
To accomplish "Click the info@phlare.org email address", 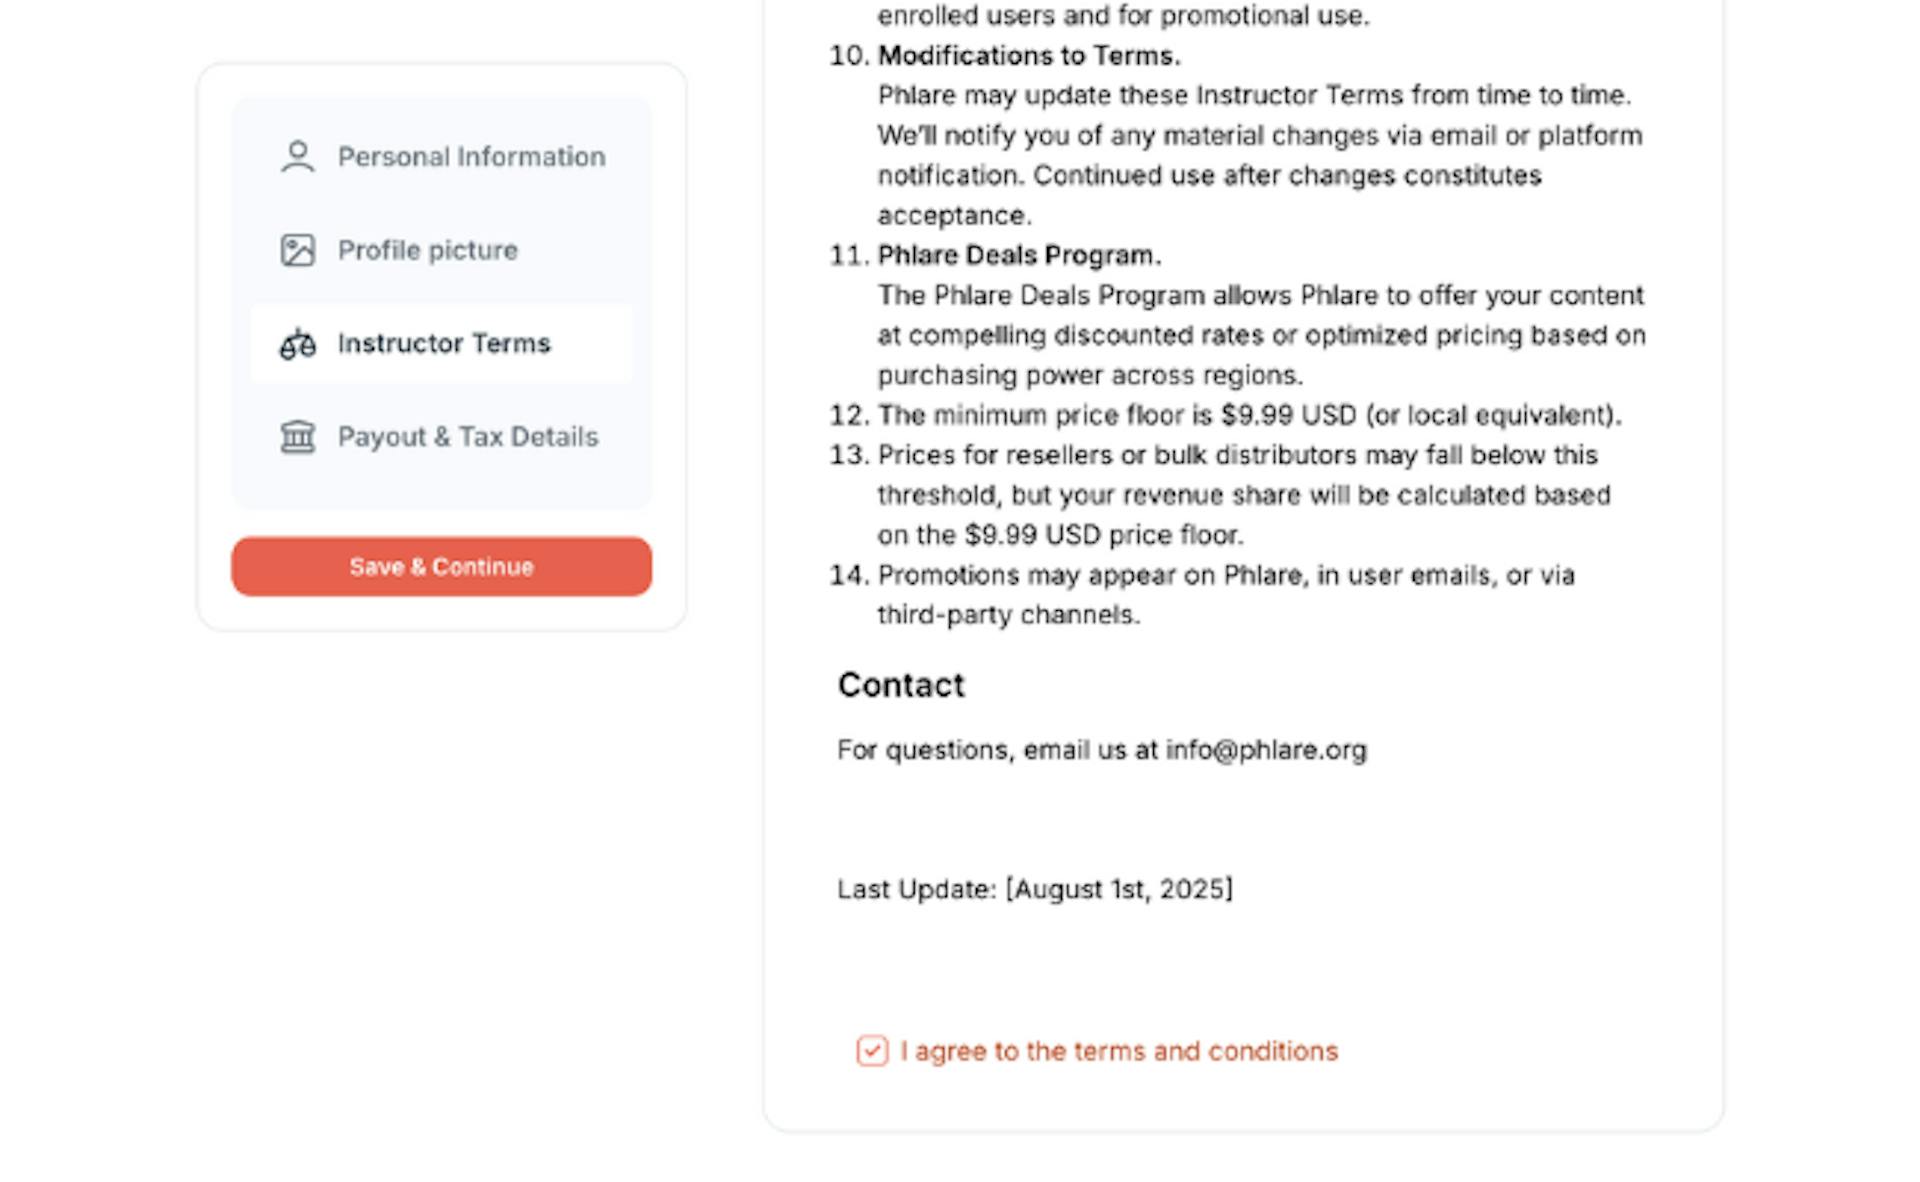I will click(x=1265, y=750).
